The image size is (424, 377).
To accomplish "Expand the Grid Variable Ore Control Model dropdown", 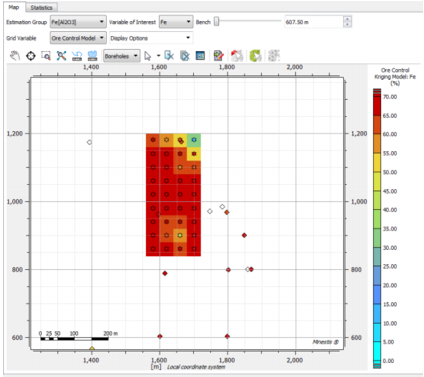I will [78, 38].
